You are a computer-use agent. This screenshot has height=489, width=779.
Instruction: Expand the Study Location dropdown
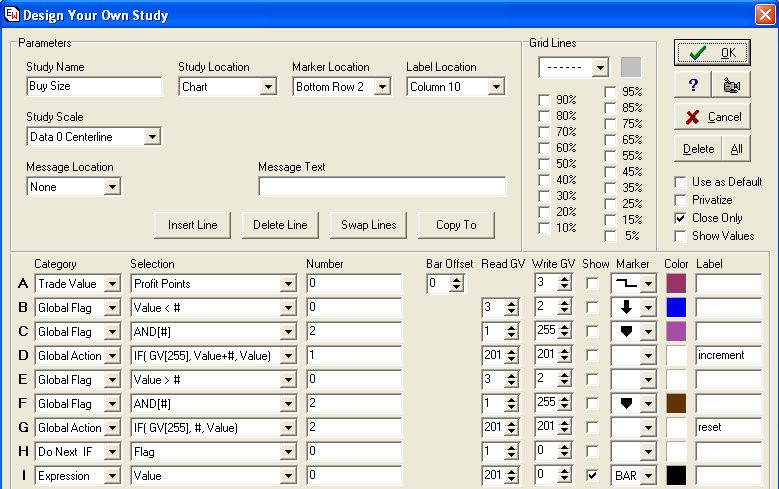[267, 87]
